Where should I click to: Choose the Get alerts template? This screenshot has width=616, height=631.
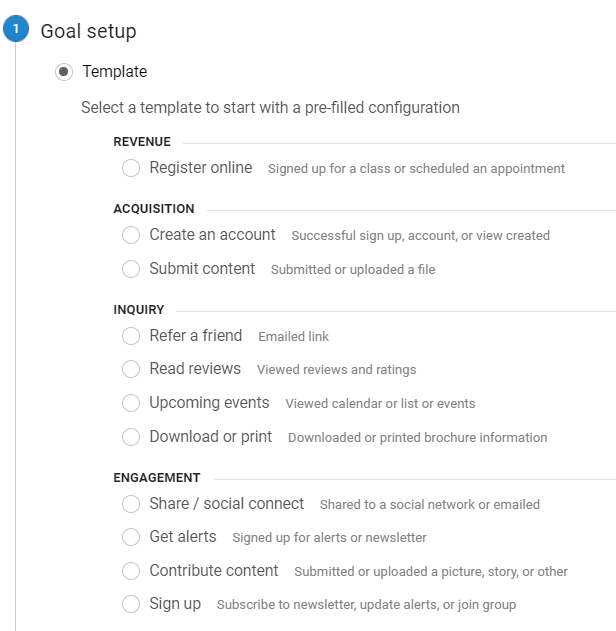(131, 537)
